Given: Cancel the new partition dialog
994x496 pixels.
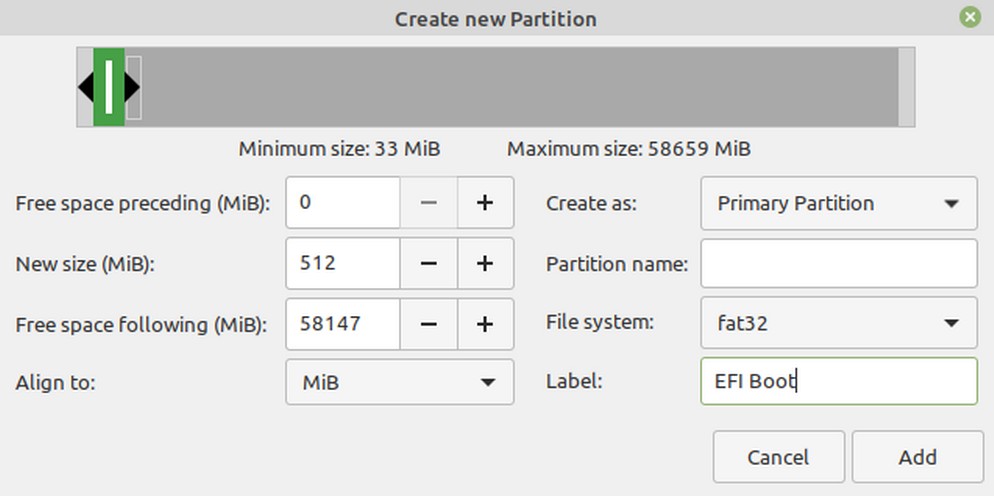Looking at the screenshot, I should [x=778, y=457].
